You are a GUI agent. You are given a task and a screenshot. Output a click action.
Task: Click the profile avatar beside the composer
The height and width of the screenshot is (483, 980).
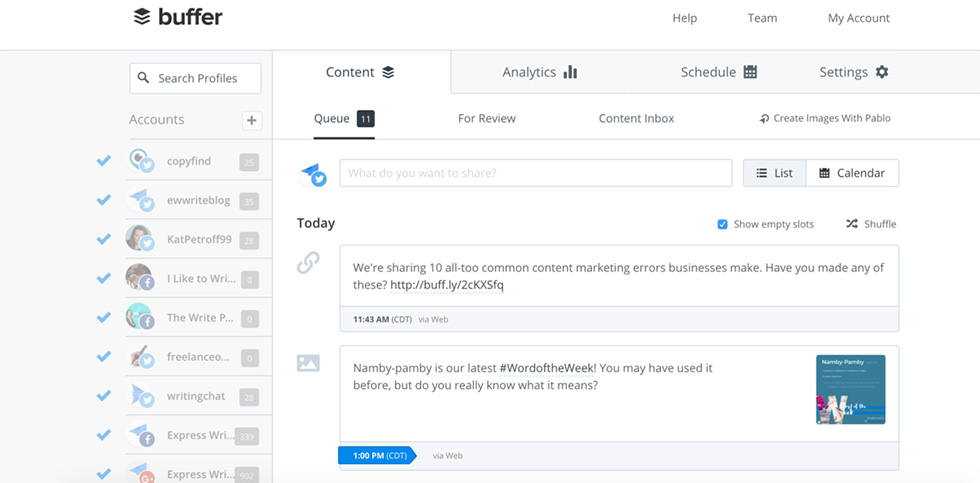click(x=313, y=174)
